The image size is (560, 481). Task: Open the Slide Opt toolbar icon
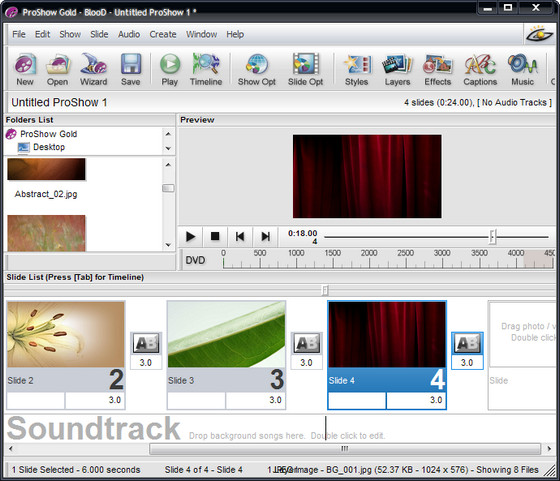(305, 70)
